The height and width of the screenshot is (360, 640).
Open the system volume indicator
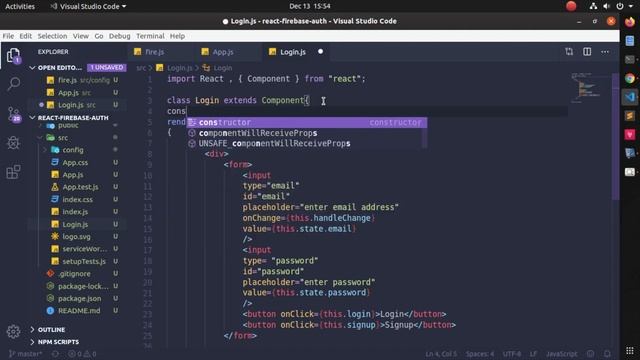pos(607,6)
